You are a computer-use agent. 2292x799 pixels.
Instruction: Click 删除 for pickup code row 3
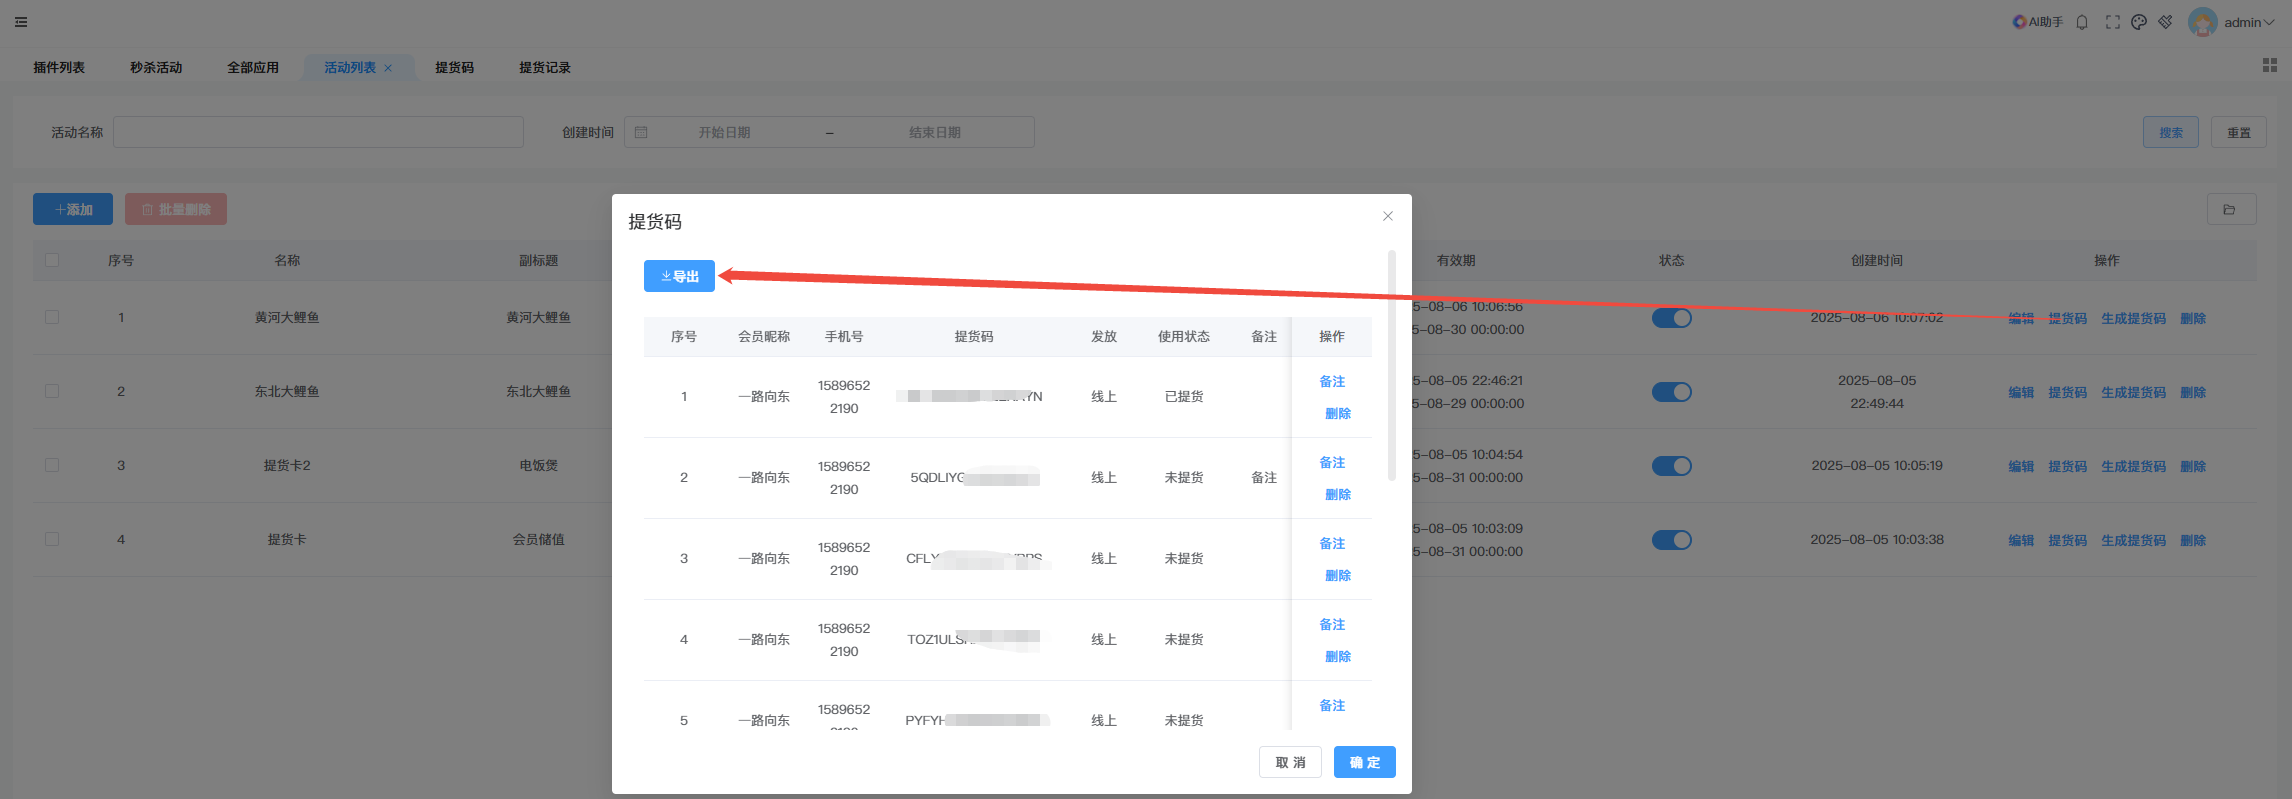click(1338, 575)
